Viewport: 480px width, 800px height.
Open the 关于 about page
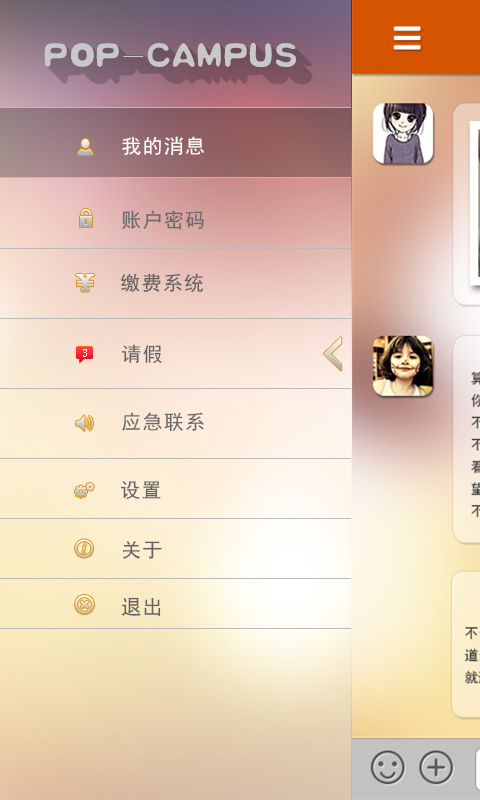pos(175,548)
